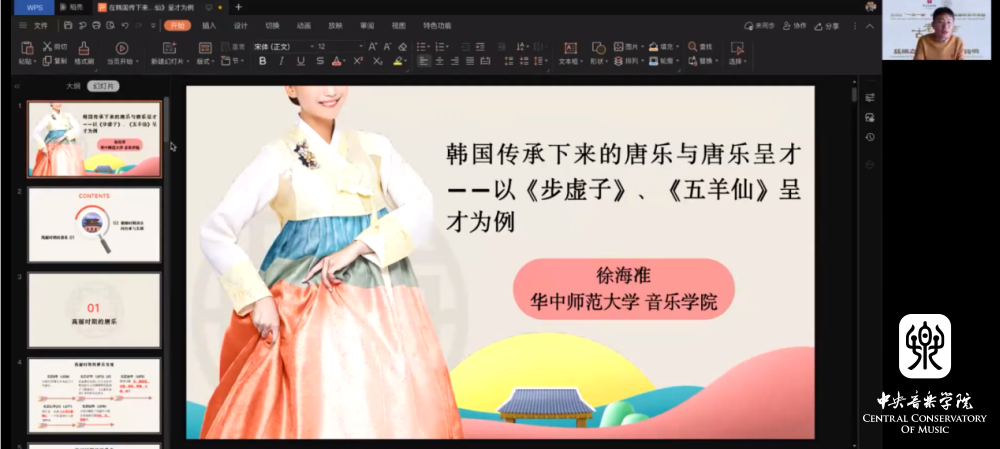1000x449 pixels.
Task: Expand the bullet list style dropdown
Action: [x=429, y=47]
